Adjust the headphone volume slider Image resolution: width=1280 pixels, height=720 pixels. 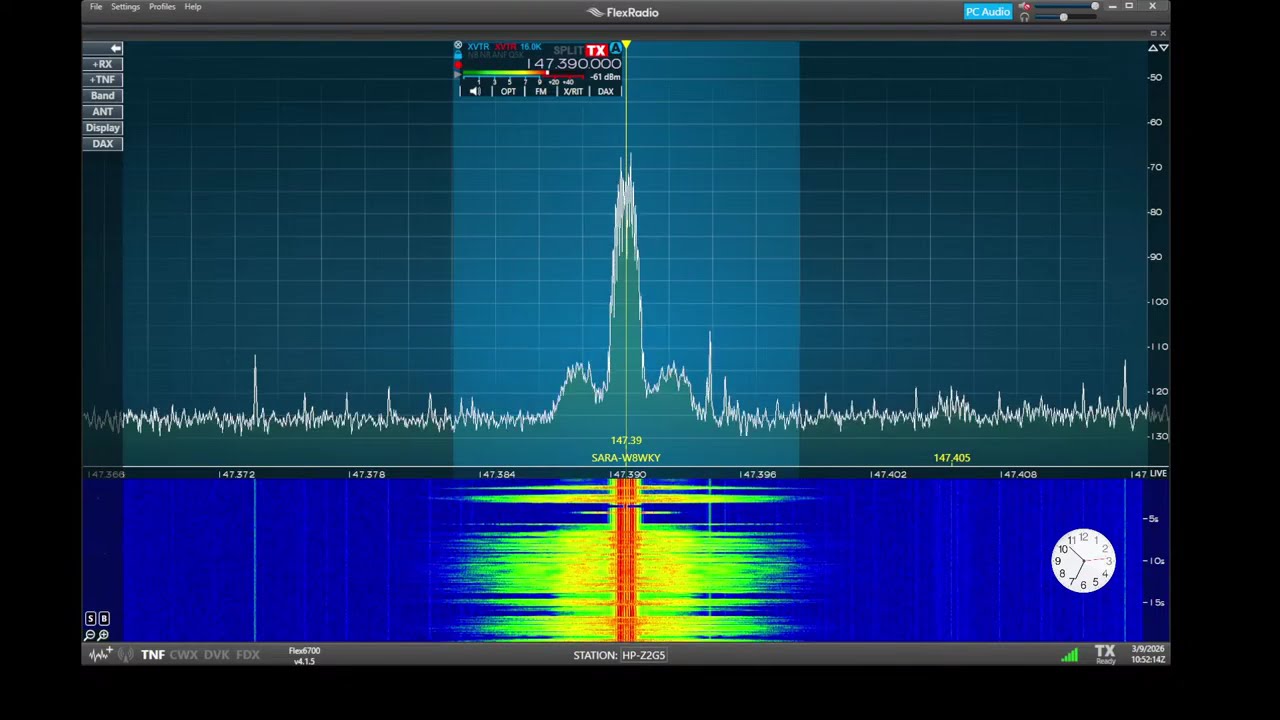1066,17
